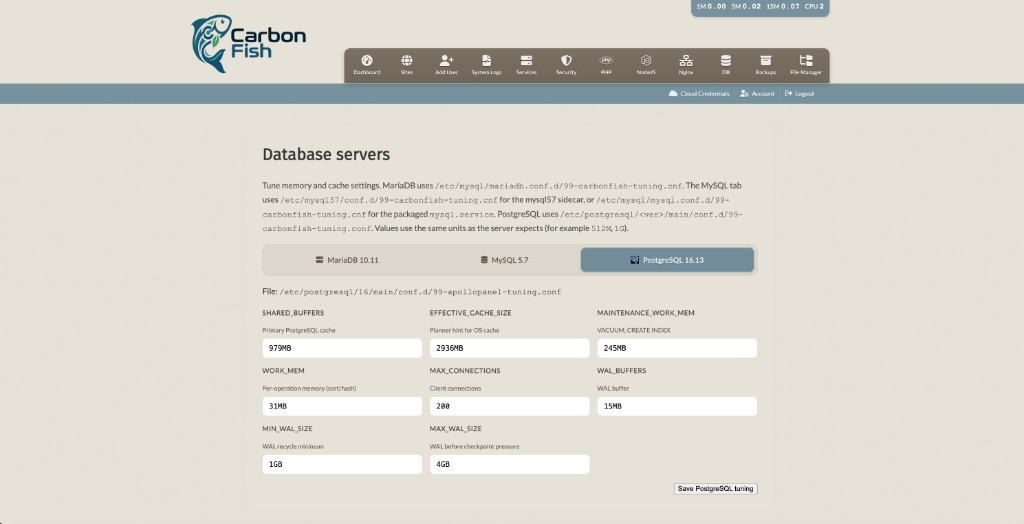The height and width of the screenshot is (524, 1024).
Task: Switch to MySQL 5.7 tab
Action: 504,260
